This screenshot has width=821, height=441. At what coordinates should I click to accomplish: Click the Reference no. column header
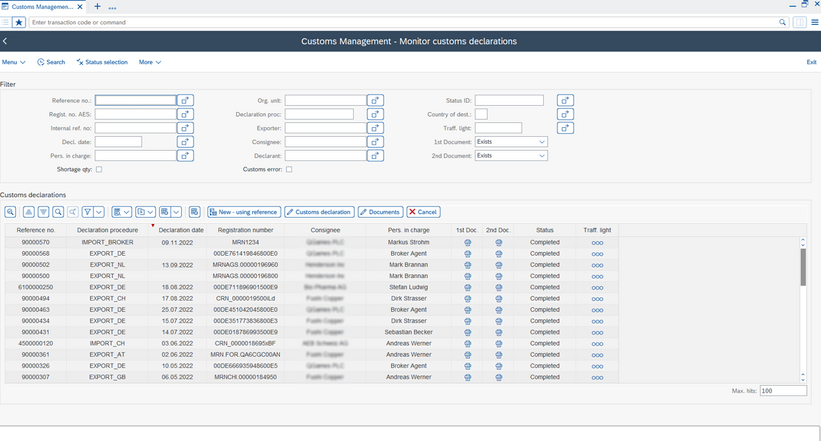(36, 230)
